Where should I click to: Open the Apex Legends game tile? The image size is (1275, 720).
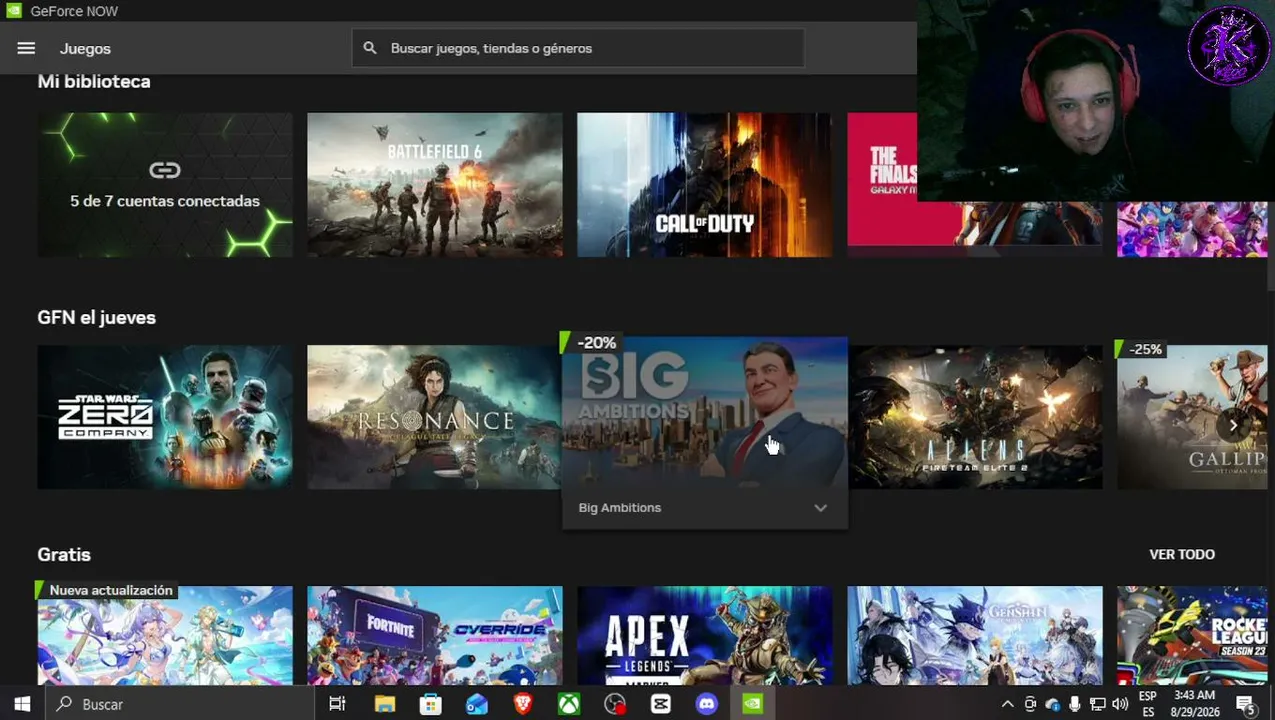click(704, 635)
